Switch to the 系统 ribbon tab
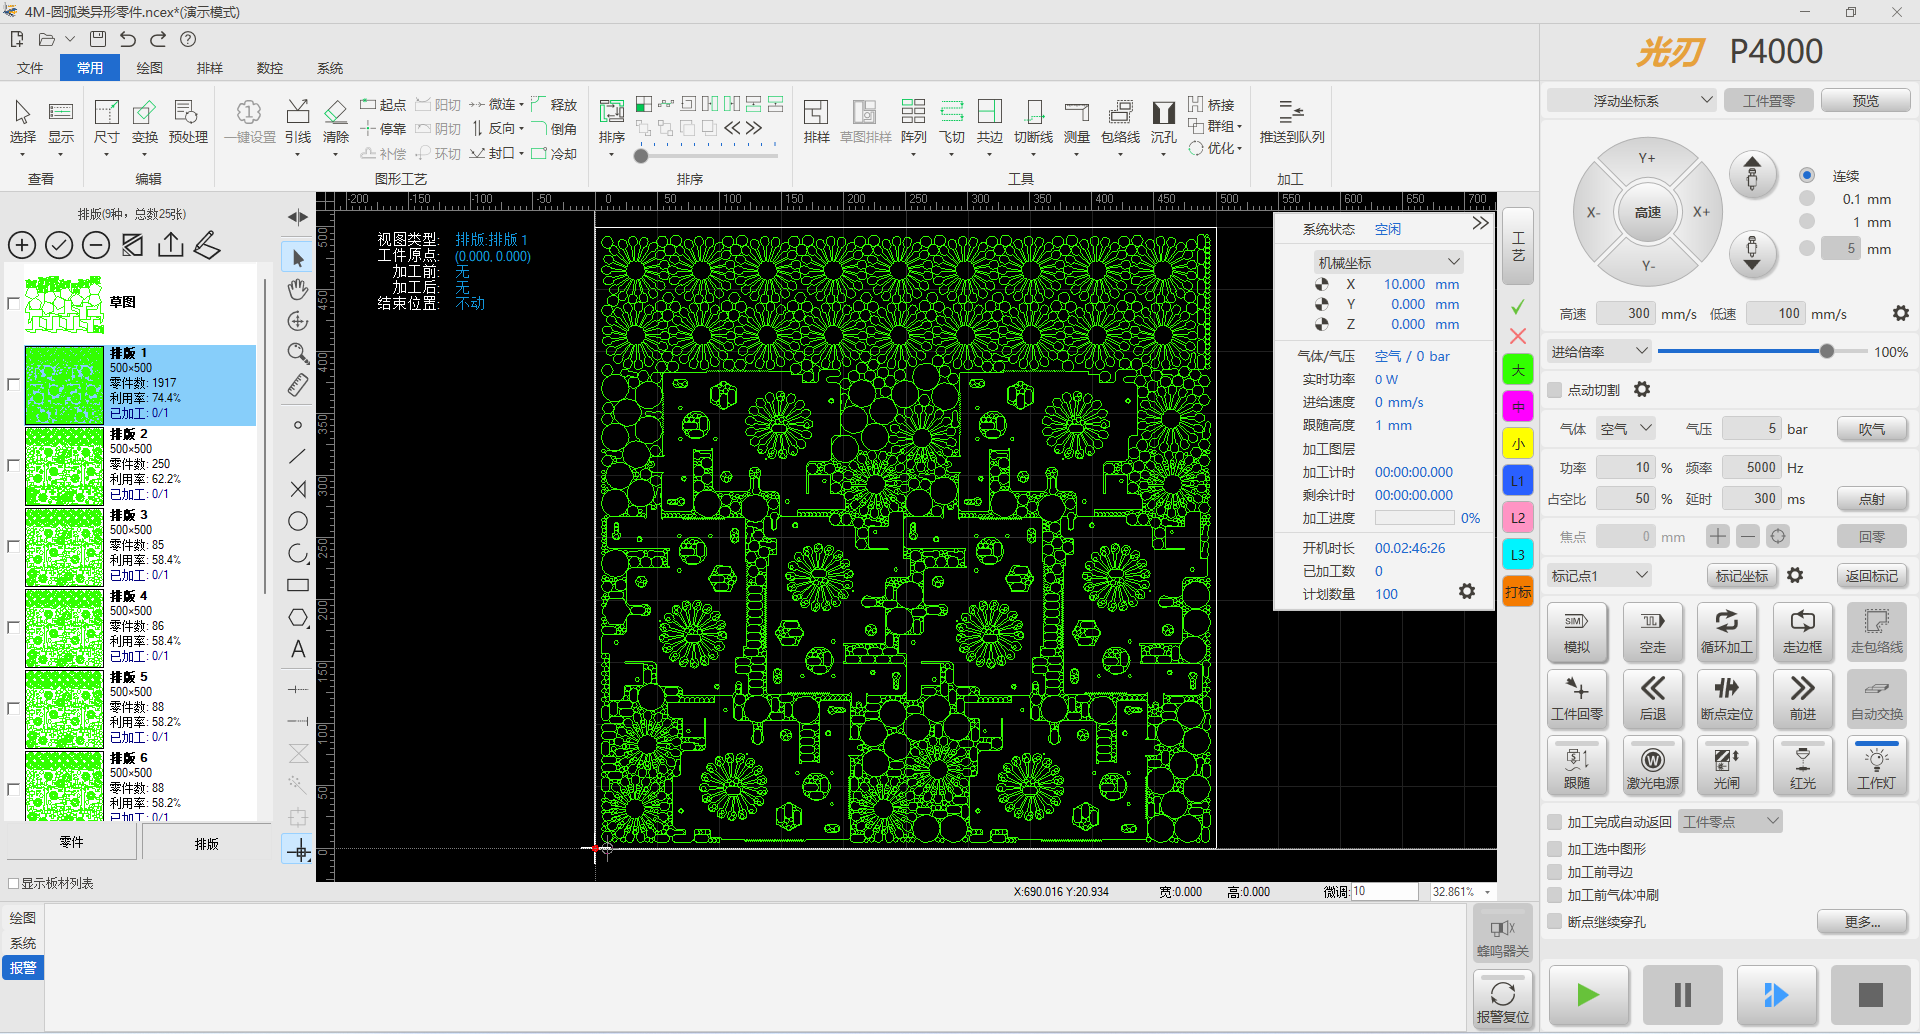 click(x=330, y=68)
